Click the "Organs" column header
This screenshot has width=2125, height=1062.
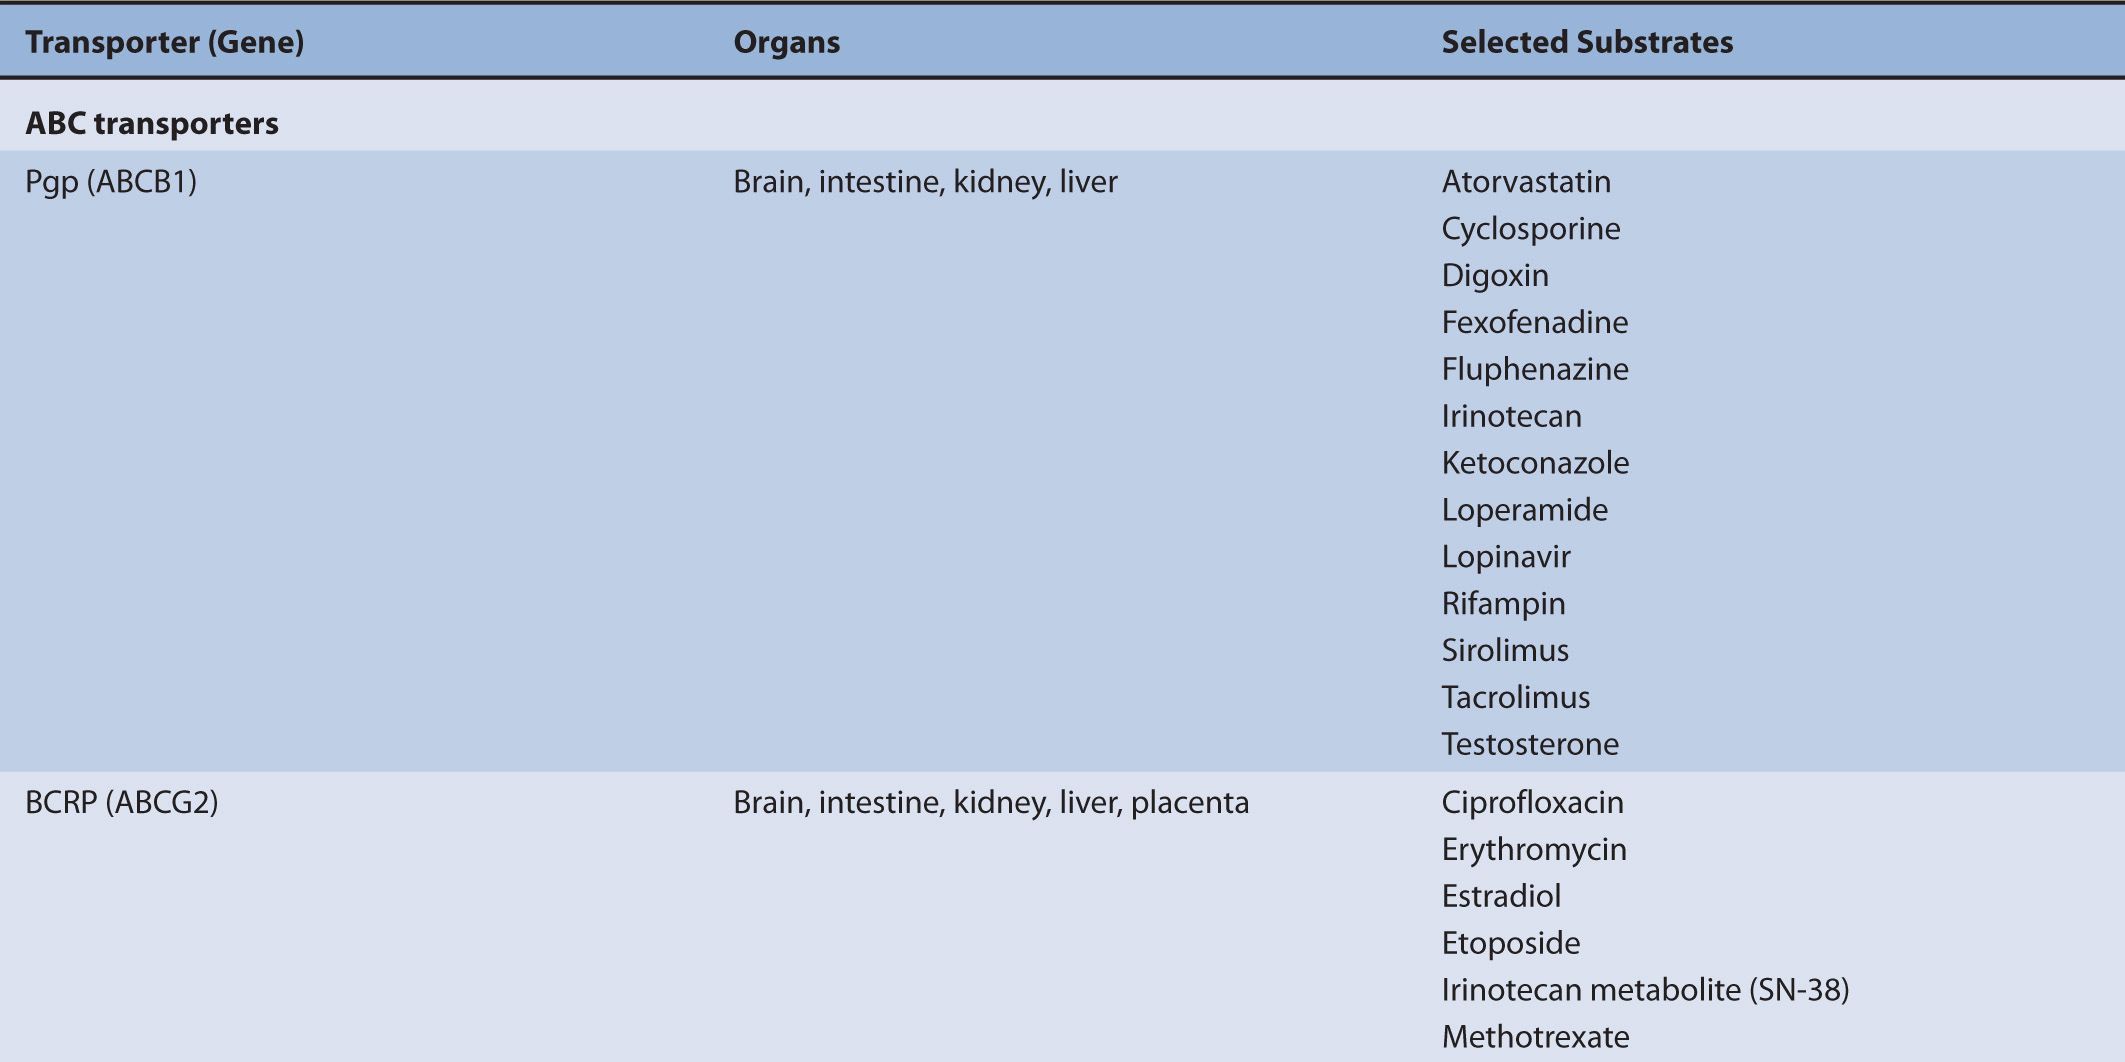786,42
